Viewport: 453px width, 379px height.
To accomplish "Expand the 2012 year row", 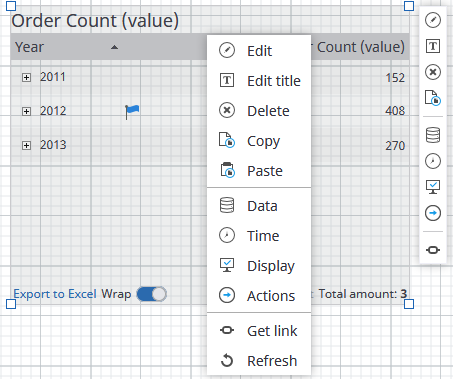I will point(26,111).
